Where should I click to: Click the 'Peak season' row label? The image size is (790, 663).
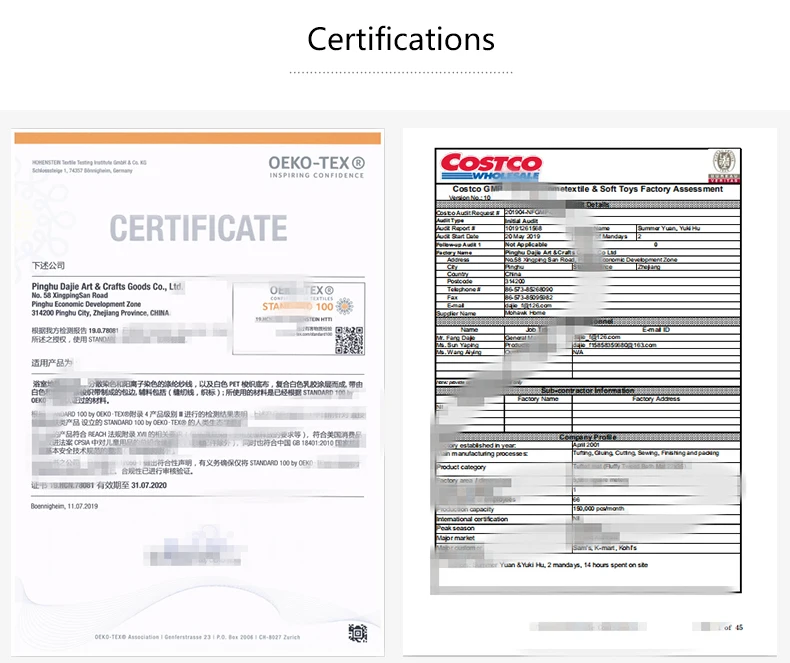pyautogui.click(x=455, y=528)
